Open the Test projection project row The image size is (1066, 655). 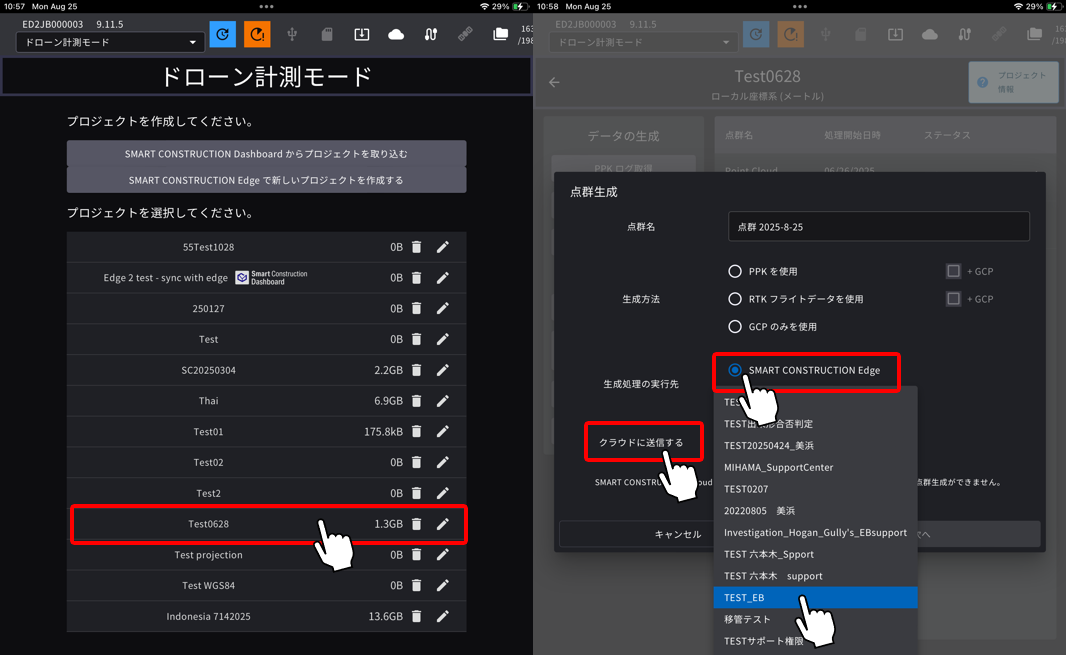(x=266, y=554)
